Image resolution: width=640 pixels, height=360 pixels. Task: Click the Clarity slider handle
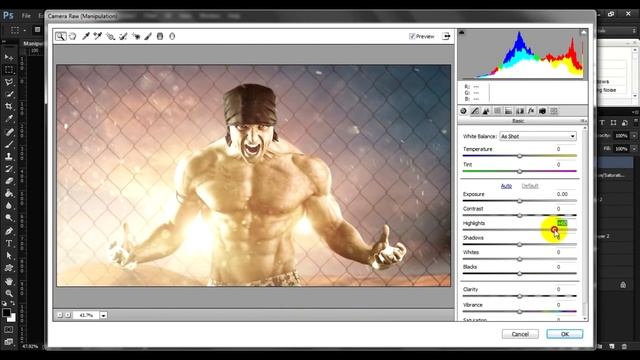(x=520, y=296)
